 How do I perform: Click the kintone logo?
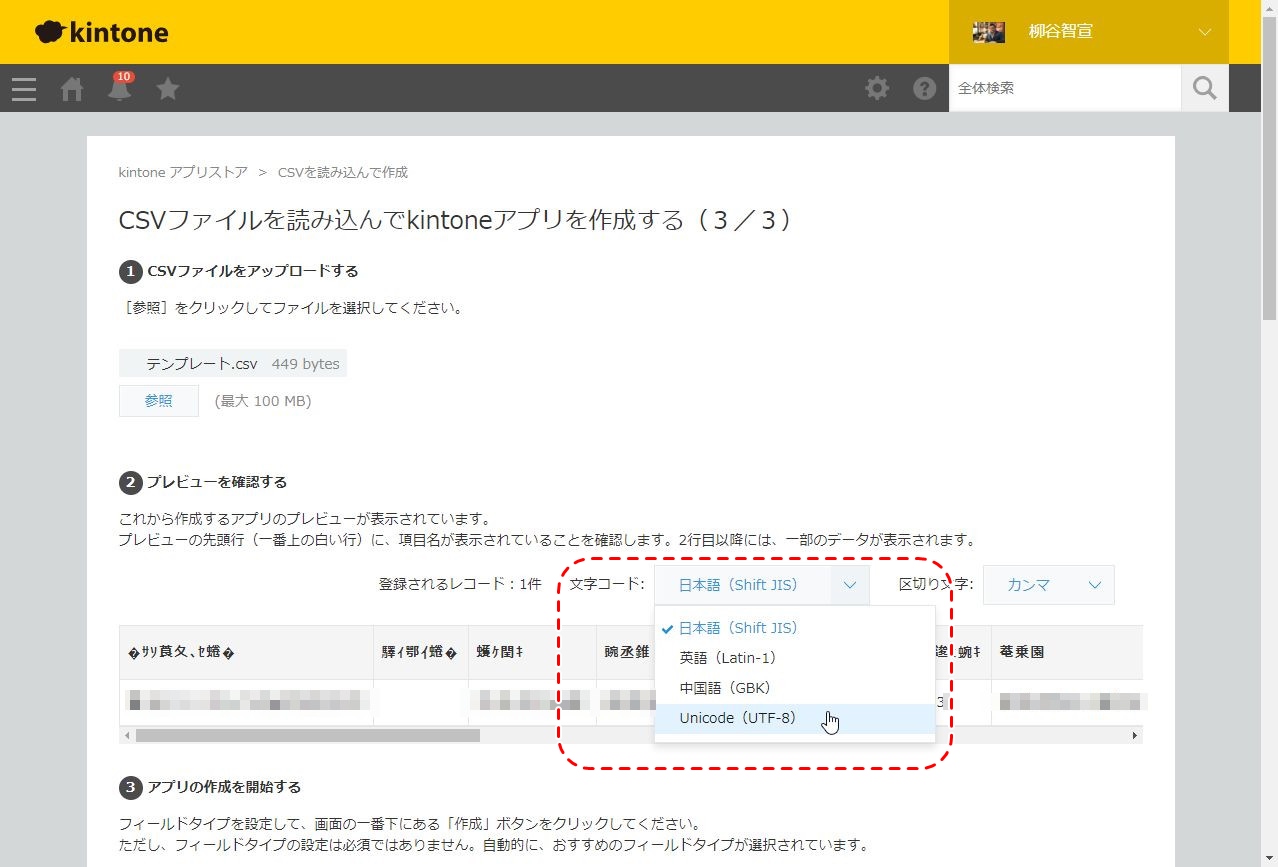point(102,32)
